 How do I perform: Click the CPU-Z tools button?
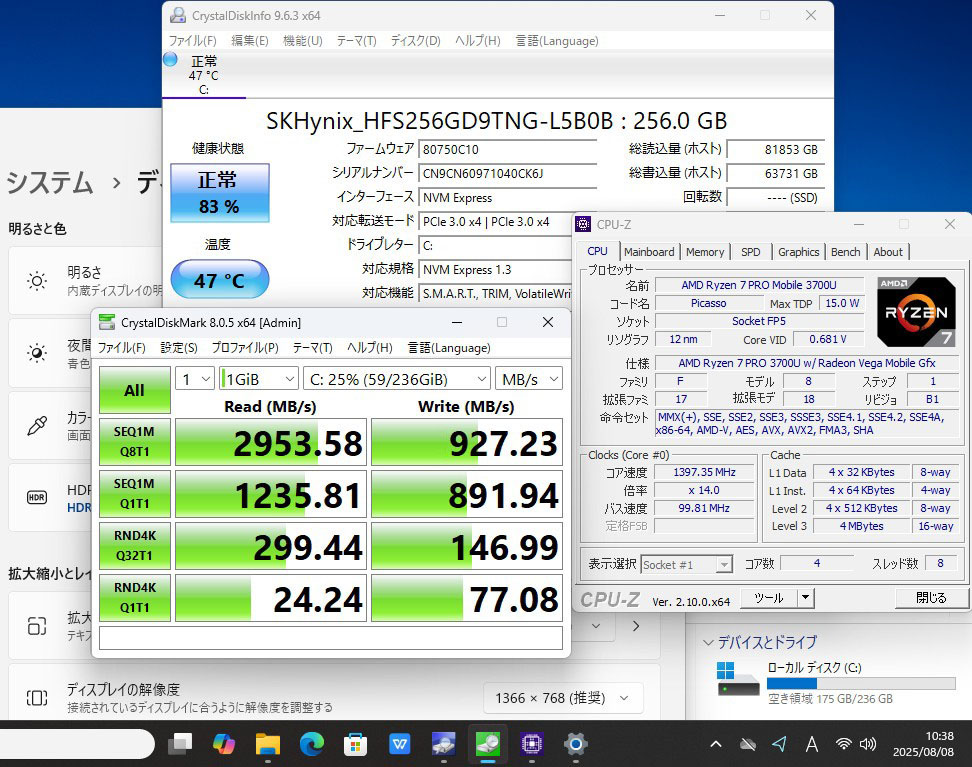pos(769,598)
